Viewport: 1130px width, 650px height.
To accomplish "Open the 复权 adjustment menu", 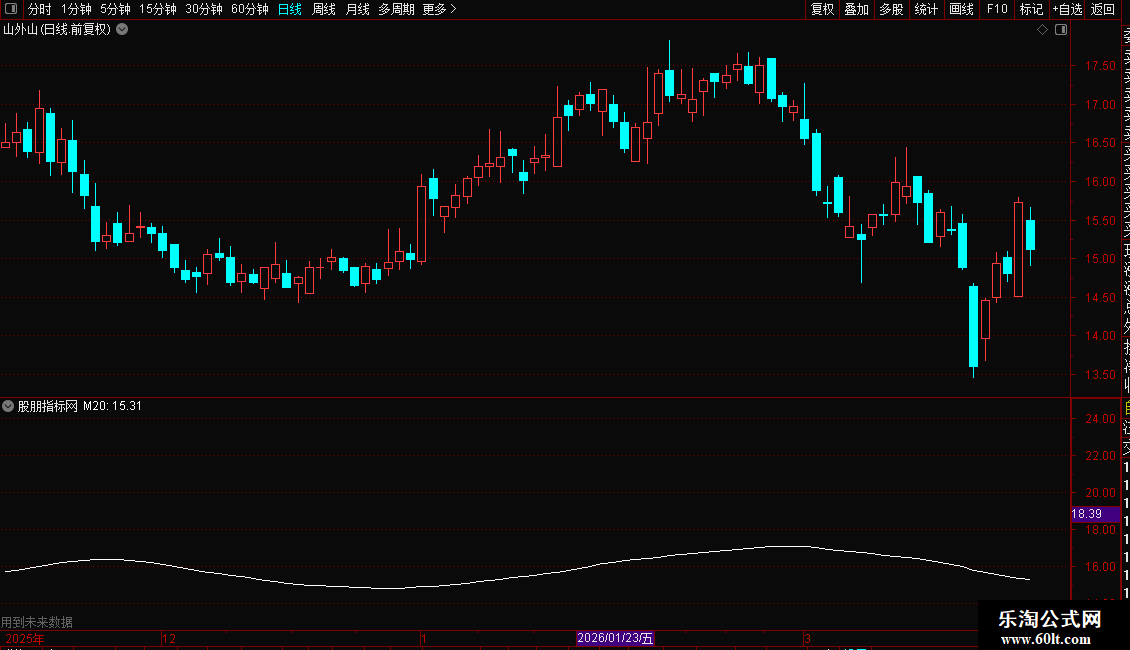I will point(822,9).
